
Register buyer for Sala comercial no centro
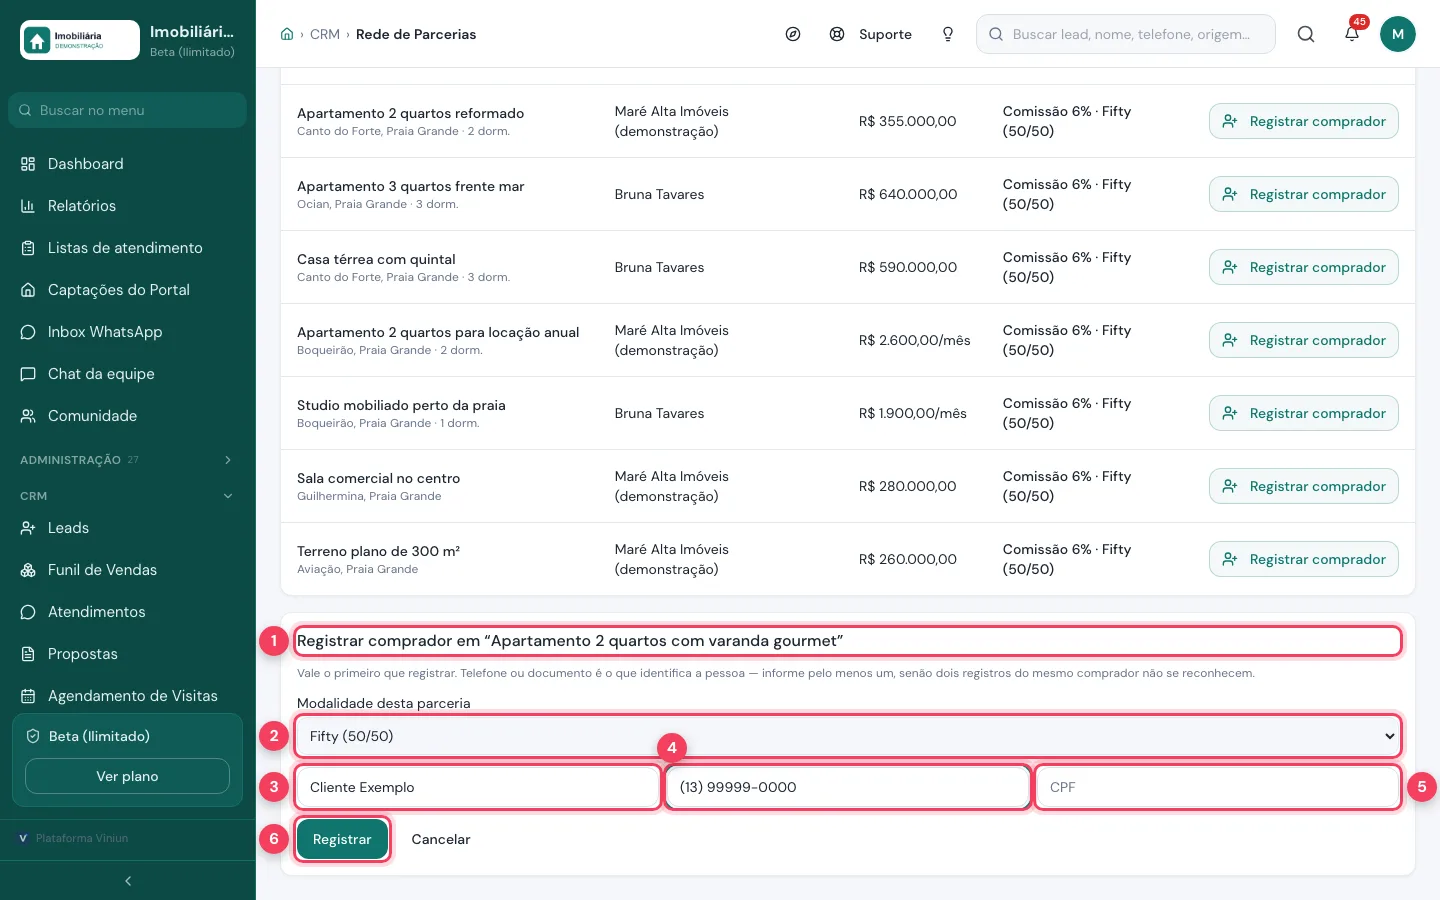[1304, 486]
